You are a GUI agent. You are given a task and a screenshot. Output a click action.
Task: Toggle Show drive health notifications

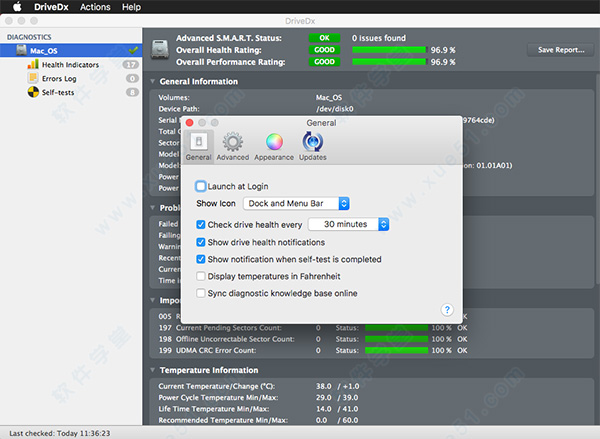(x=201, y=242)
